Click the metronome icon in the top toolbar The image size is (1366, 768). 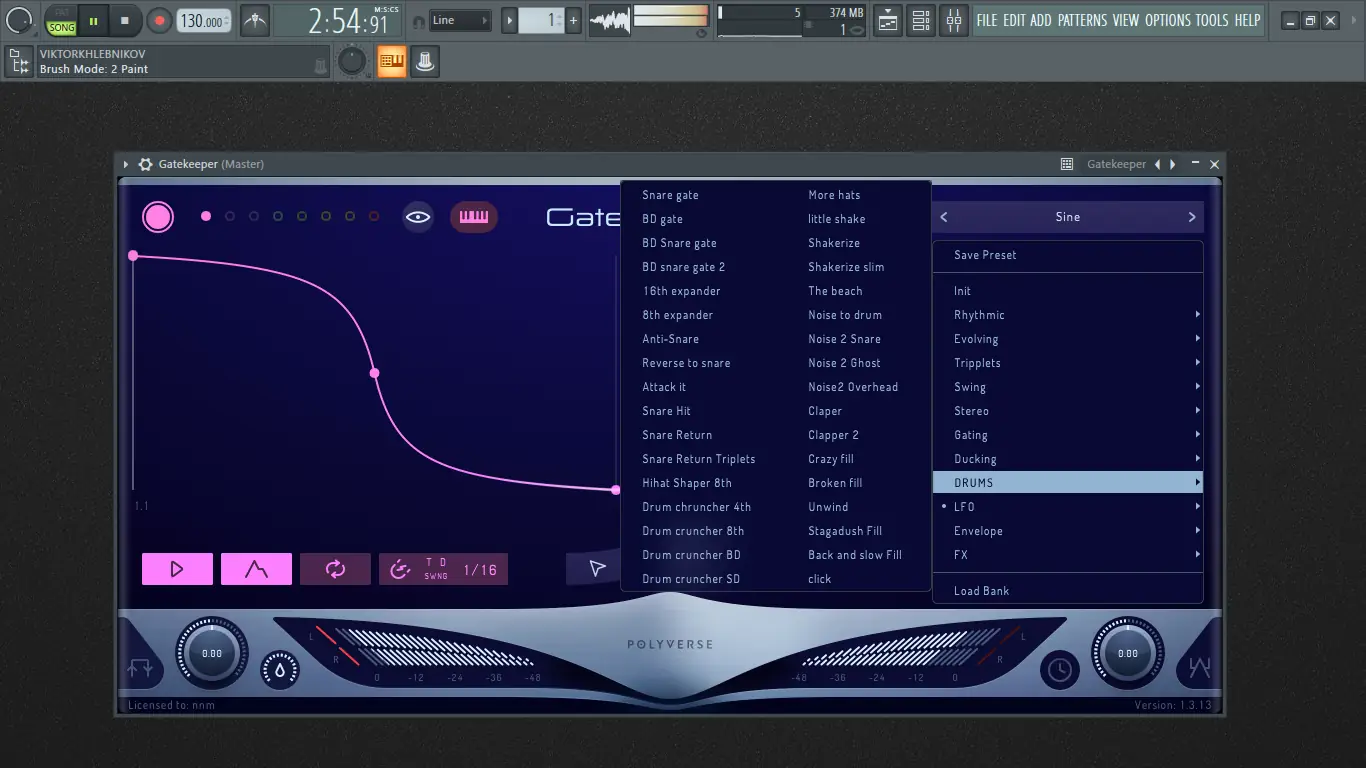pos(255,20)
